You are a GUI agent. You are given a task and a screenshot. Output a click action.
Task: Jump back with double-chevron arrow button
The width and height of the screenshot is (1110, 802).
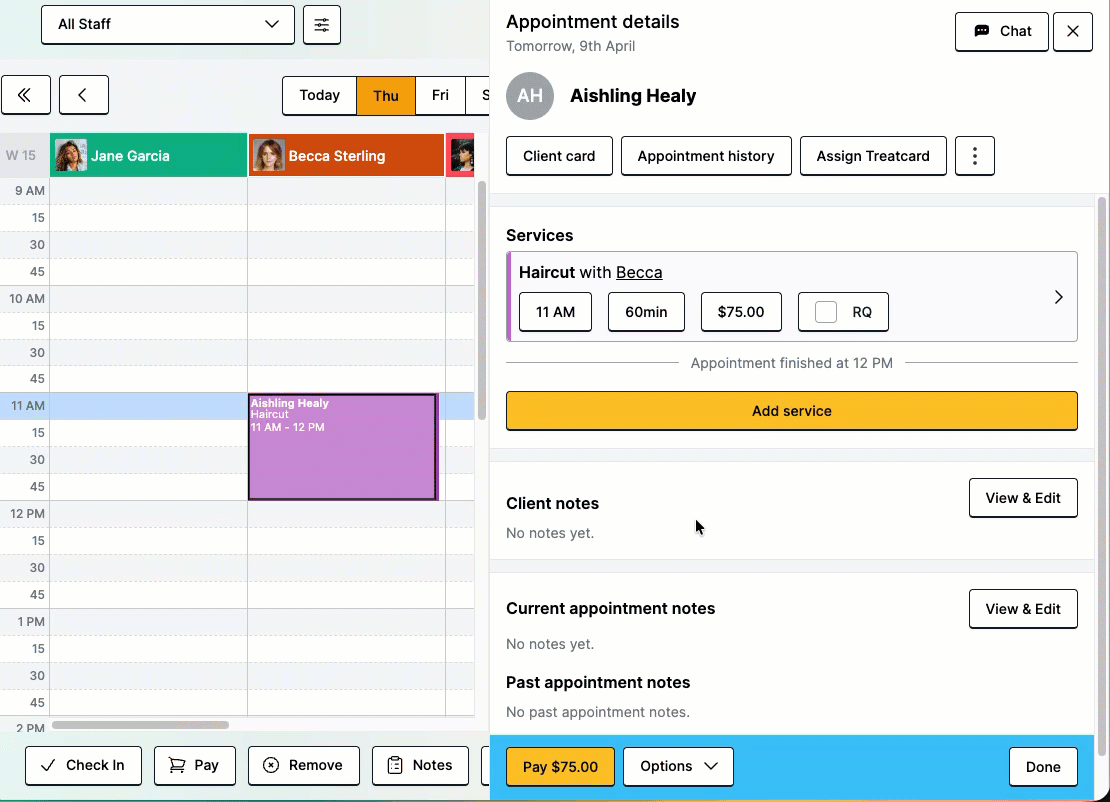[x=26, y=95]
